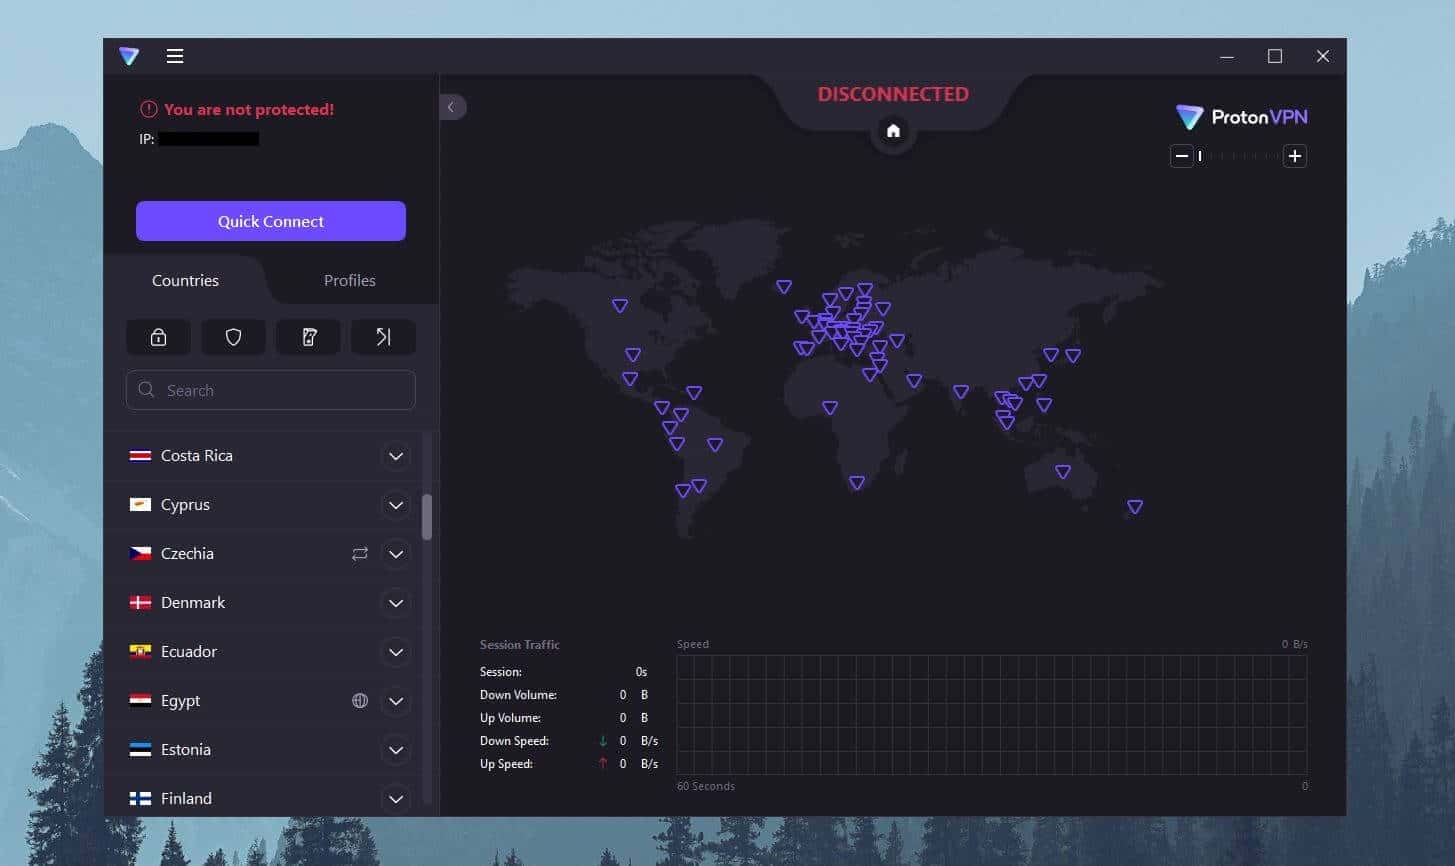The image size is (1455, 866).
Task: Select the New Zealand server marker on map
Action: 1135,507
